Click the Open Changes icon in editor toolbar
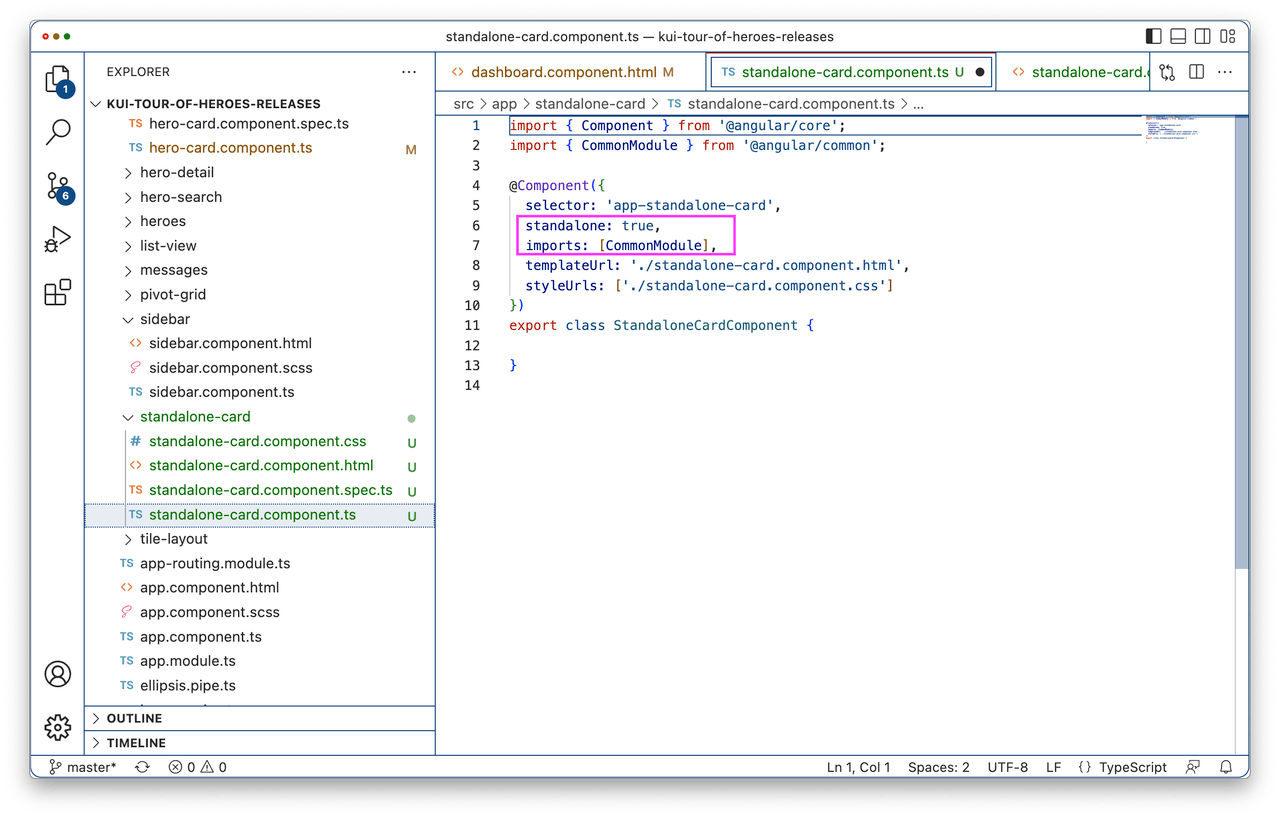 1167,72
